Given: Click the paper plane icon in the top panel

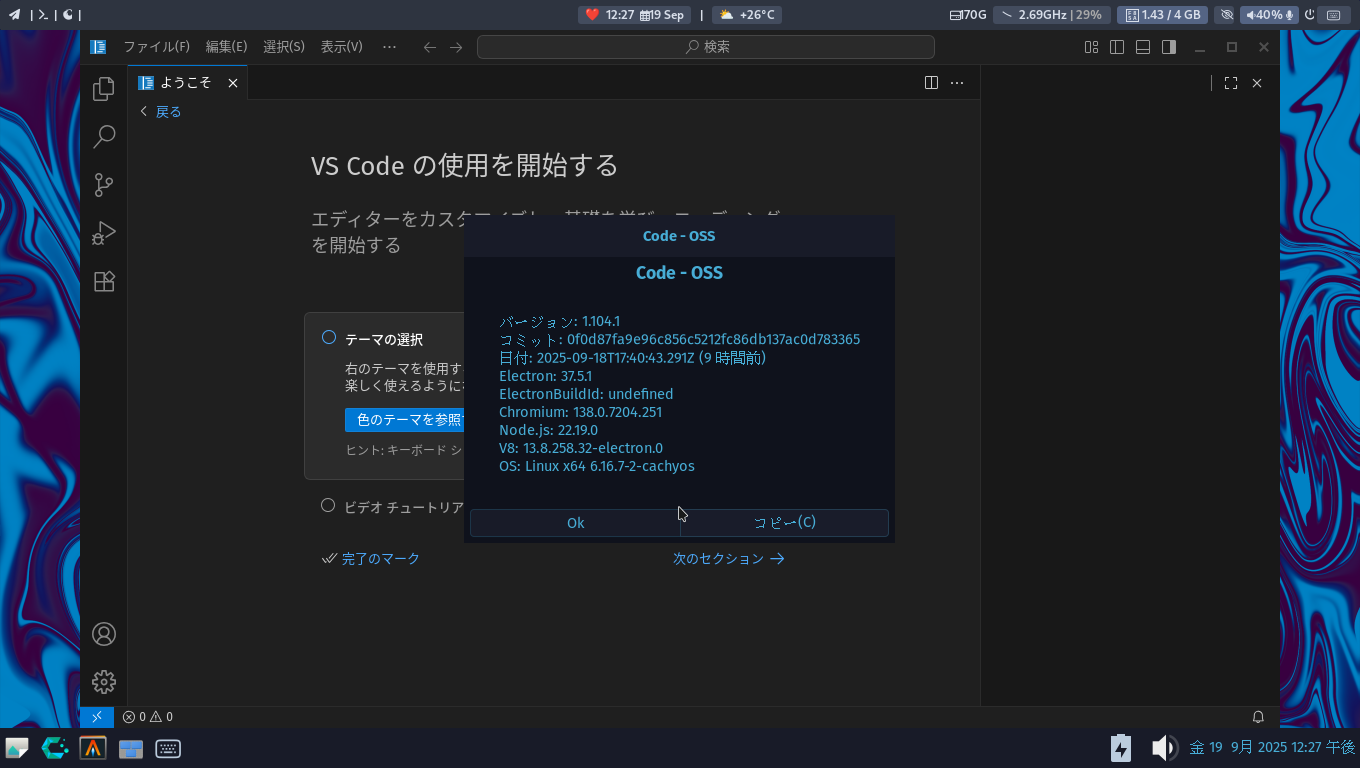Looking at the screenshot, I should click(15, 15).
